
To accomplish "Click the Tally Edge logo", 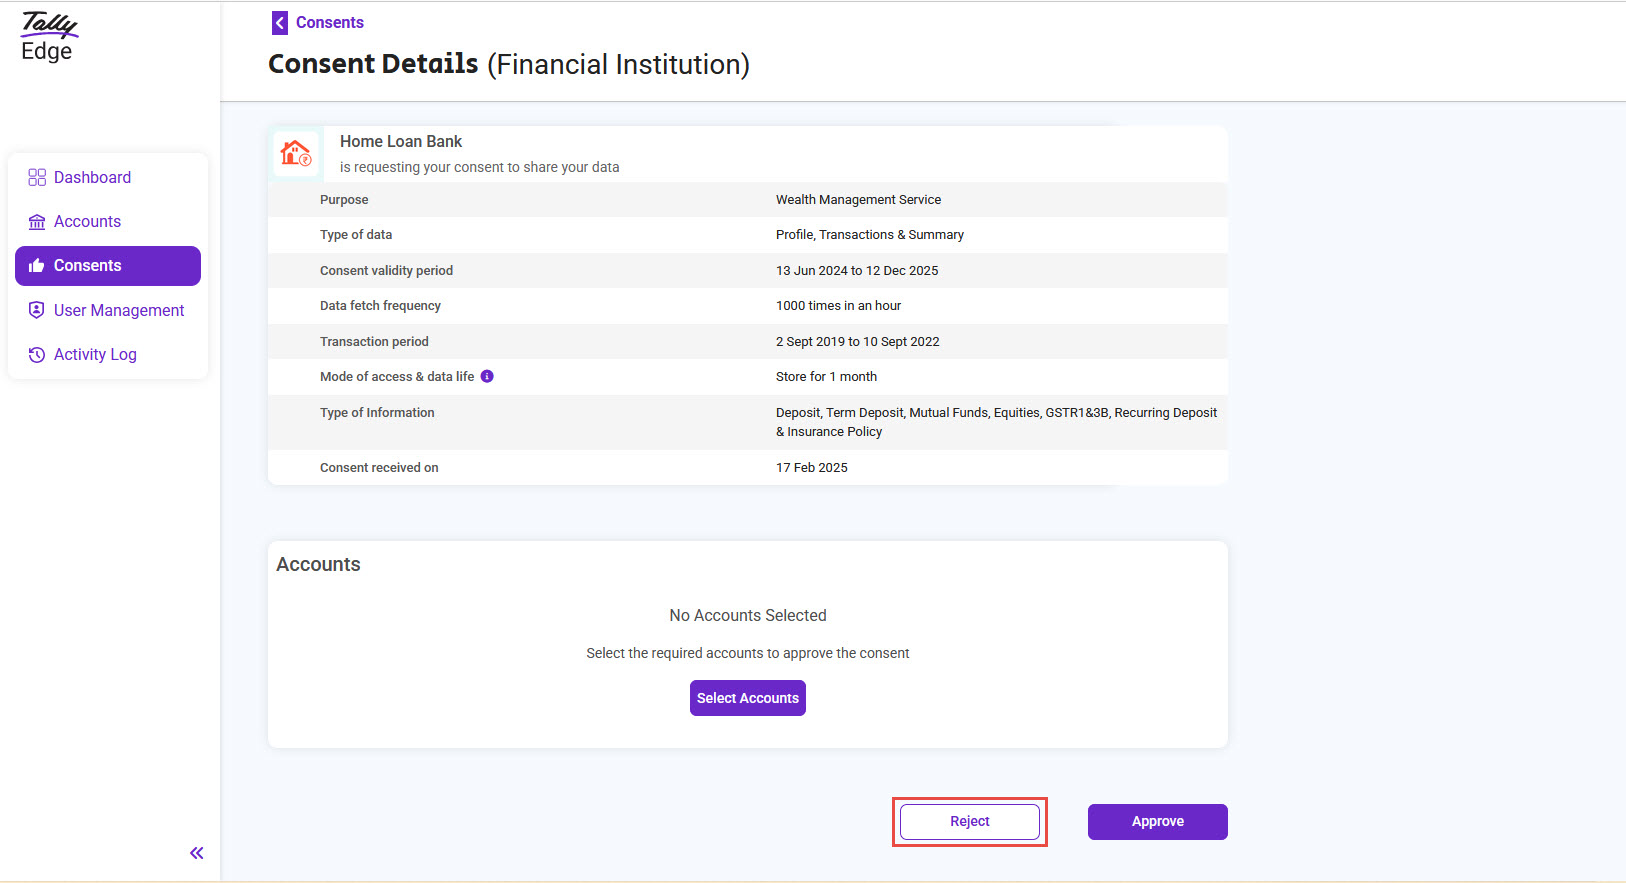I will [x=48, y=37].
